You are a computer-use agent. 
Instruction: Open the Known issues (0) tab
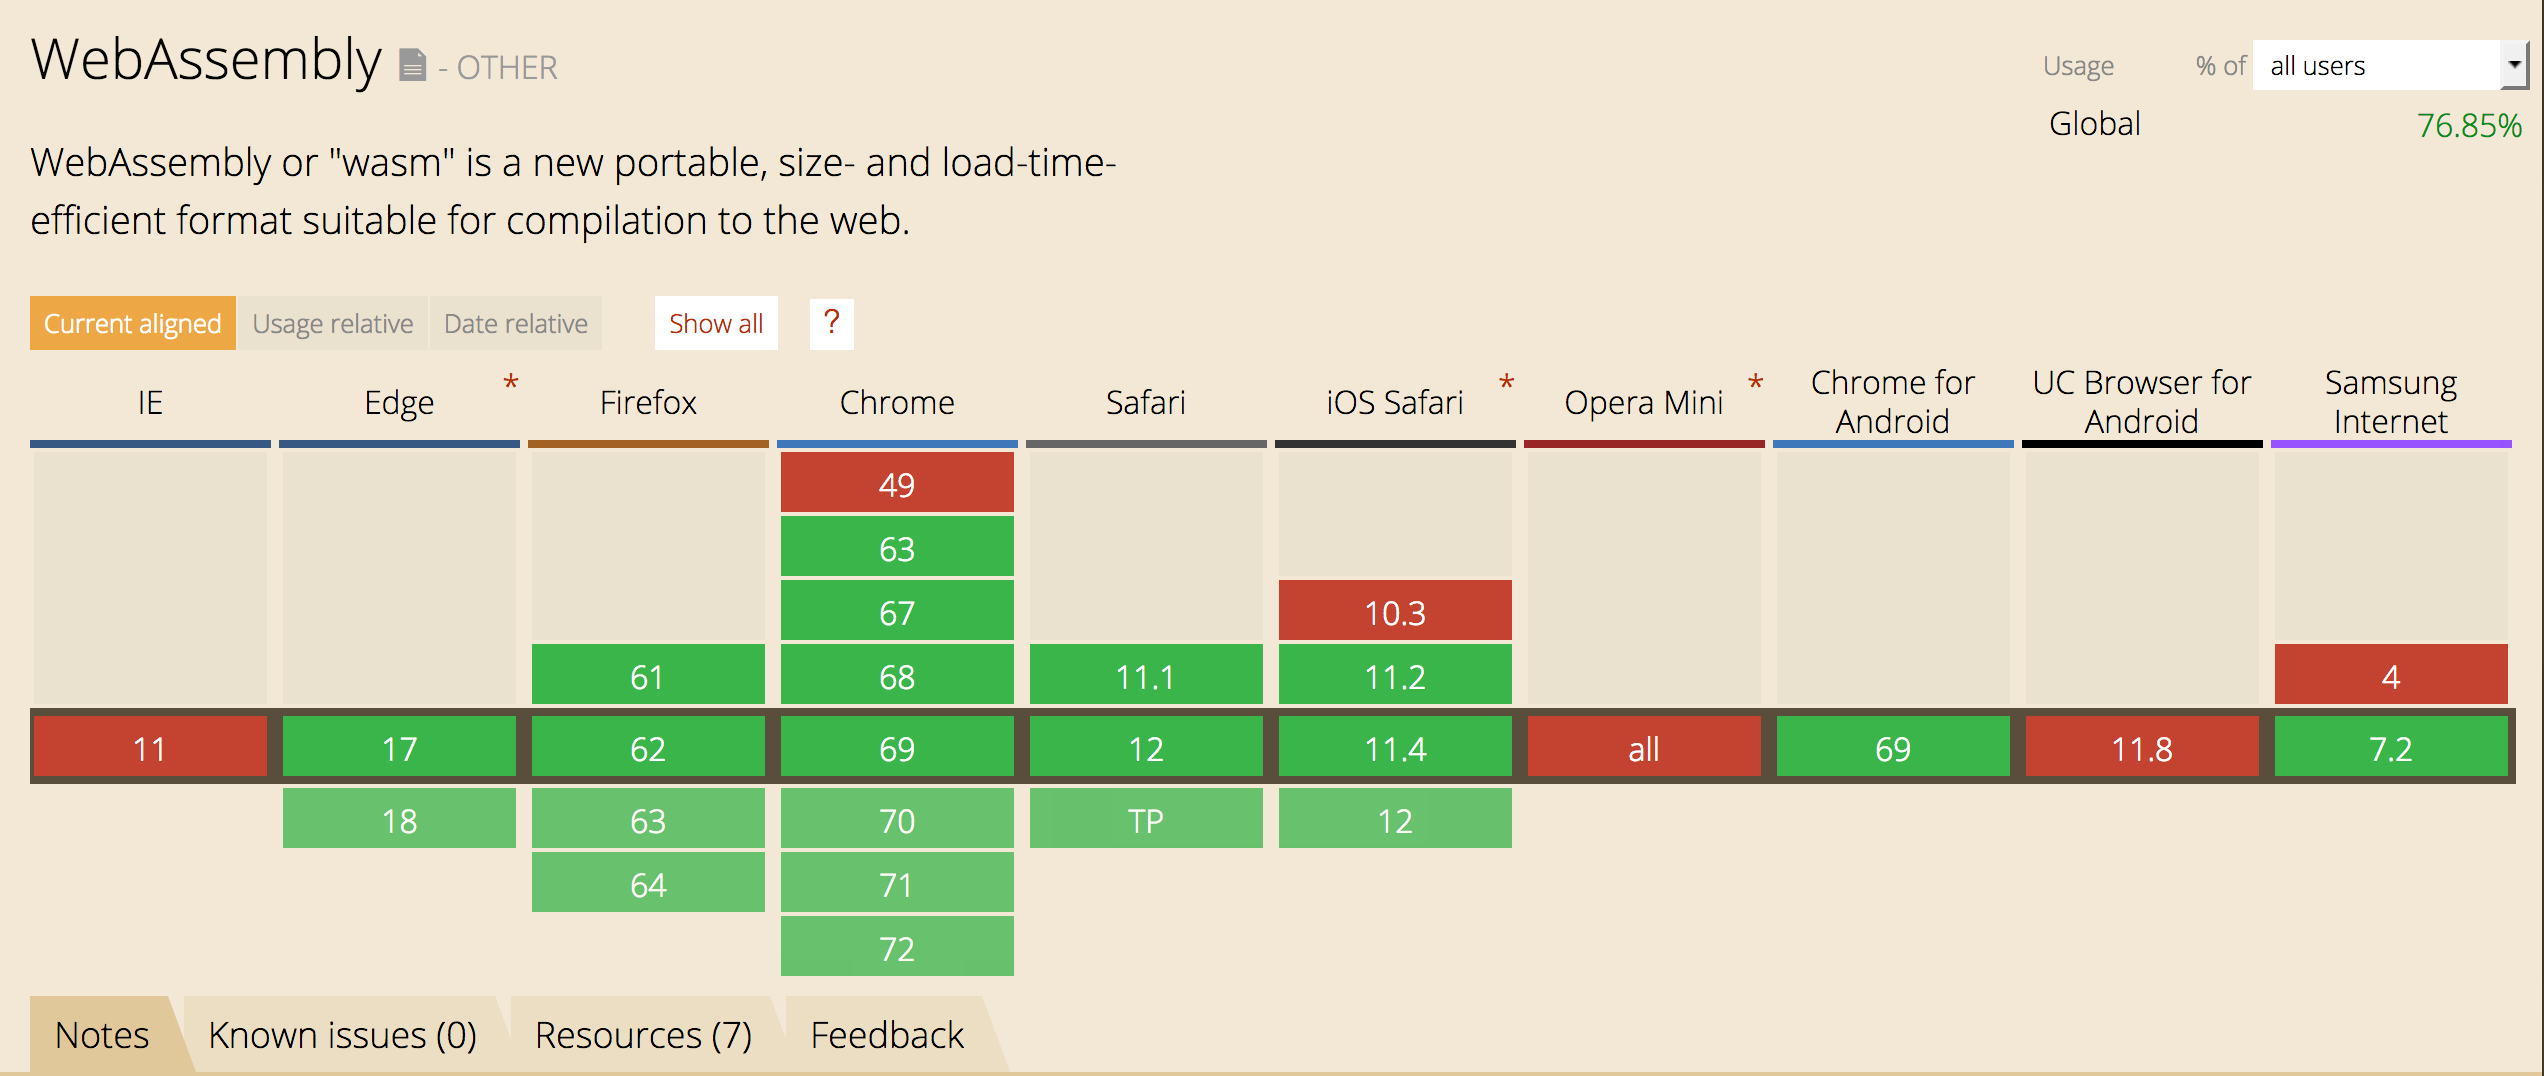click(342, 1034)
